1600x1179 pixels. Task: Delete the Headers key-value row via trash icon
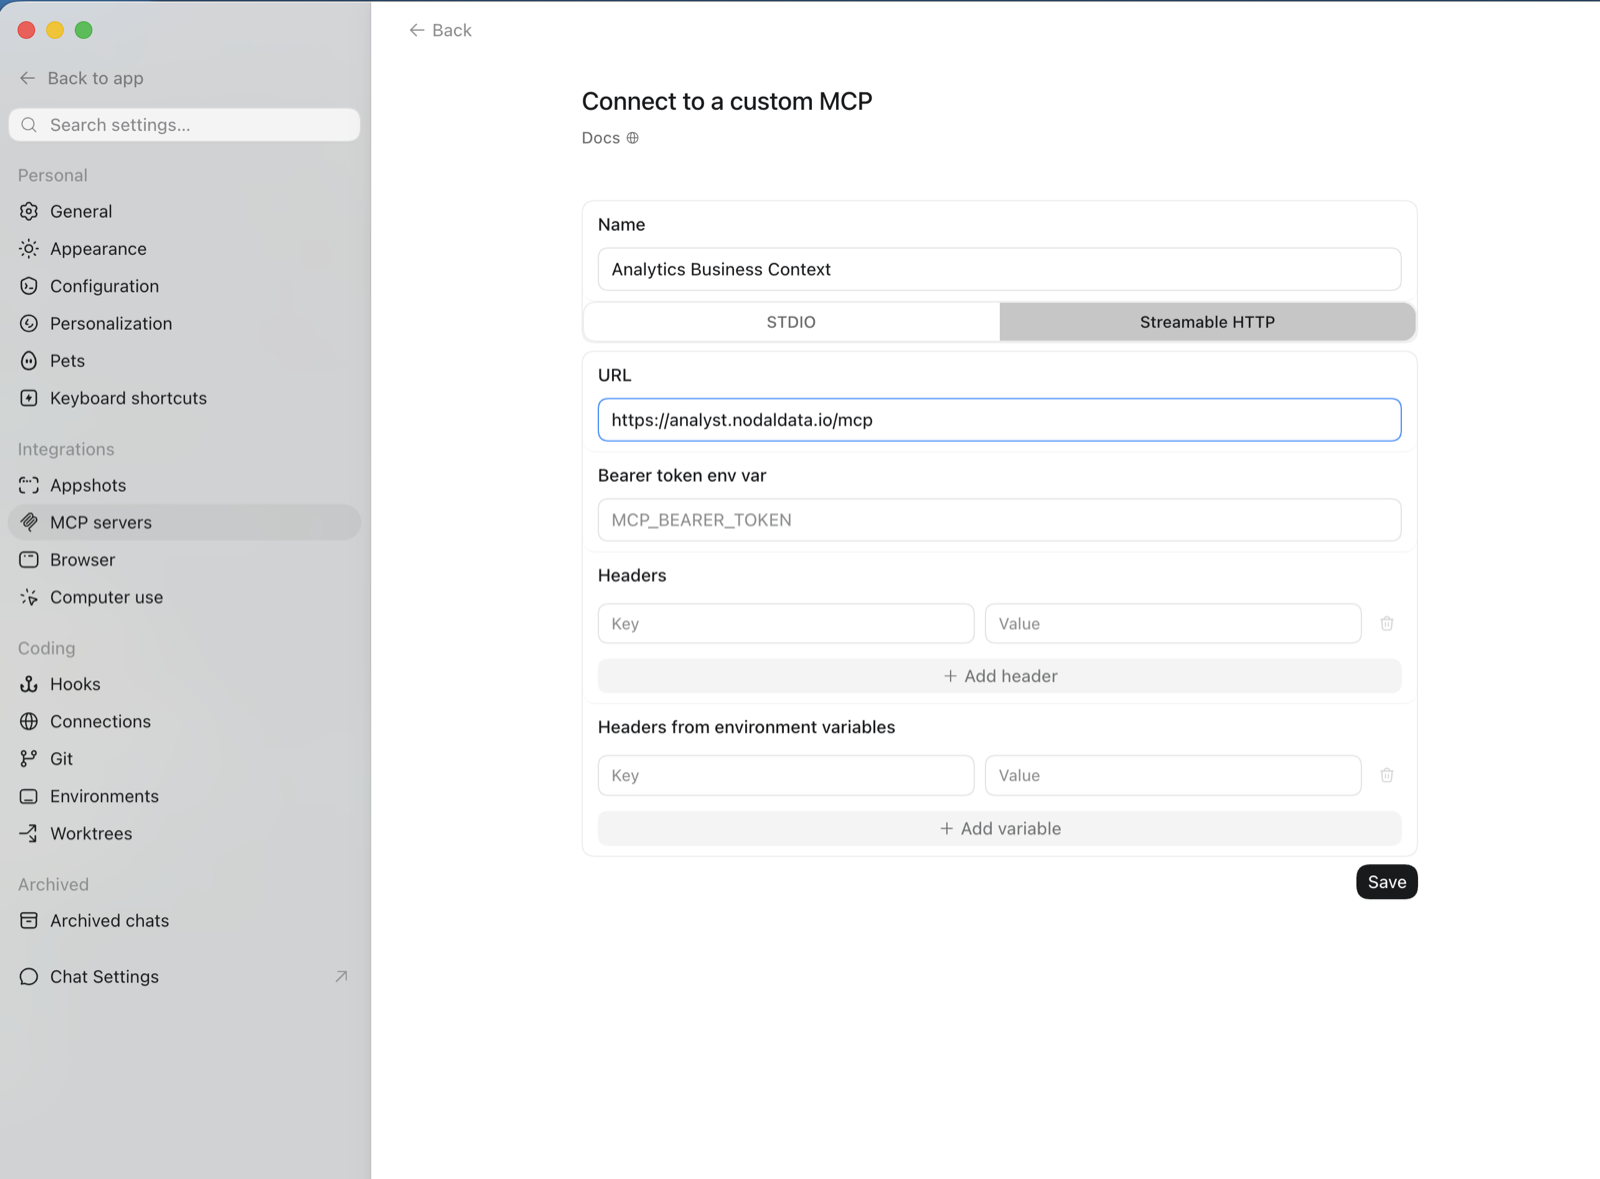click(x=1387, y=623)
